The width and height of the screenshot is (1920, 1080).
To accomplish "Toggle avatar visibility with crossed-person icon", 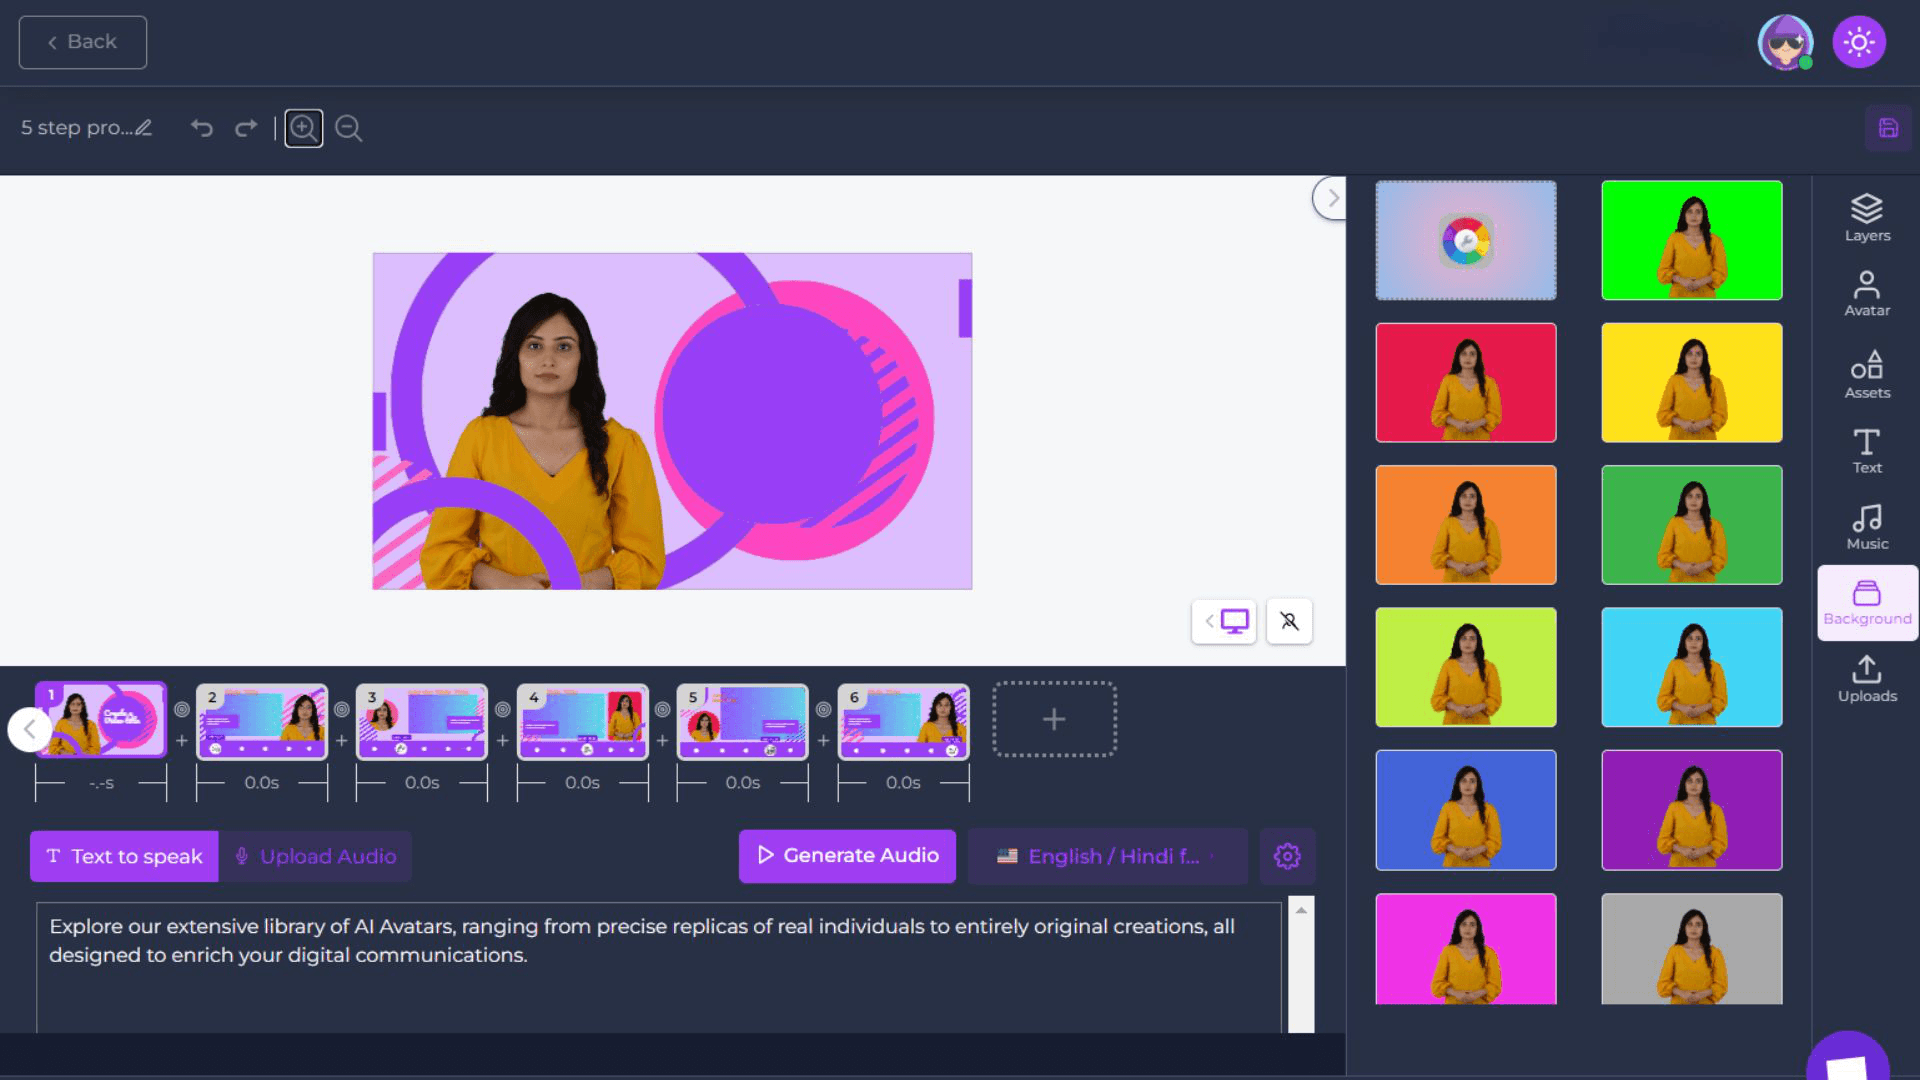I will click(1289, 621).
